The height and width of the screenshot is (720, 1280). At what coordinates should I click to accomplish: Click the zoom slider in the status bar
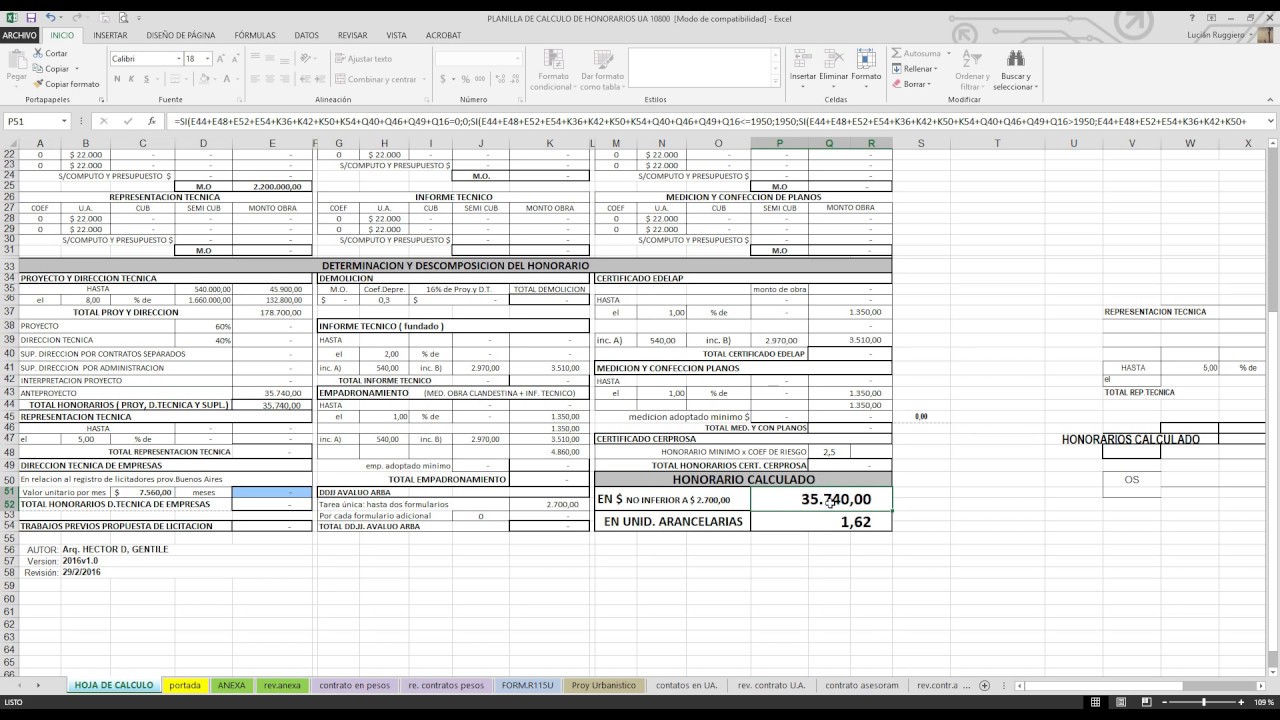pos(1204,702)
